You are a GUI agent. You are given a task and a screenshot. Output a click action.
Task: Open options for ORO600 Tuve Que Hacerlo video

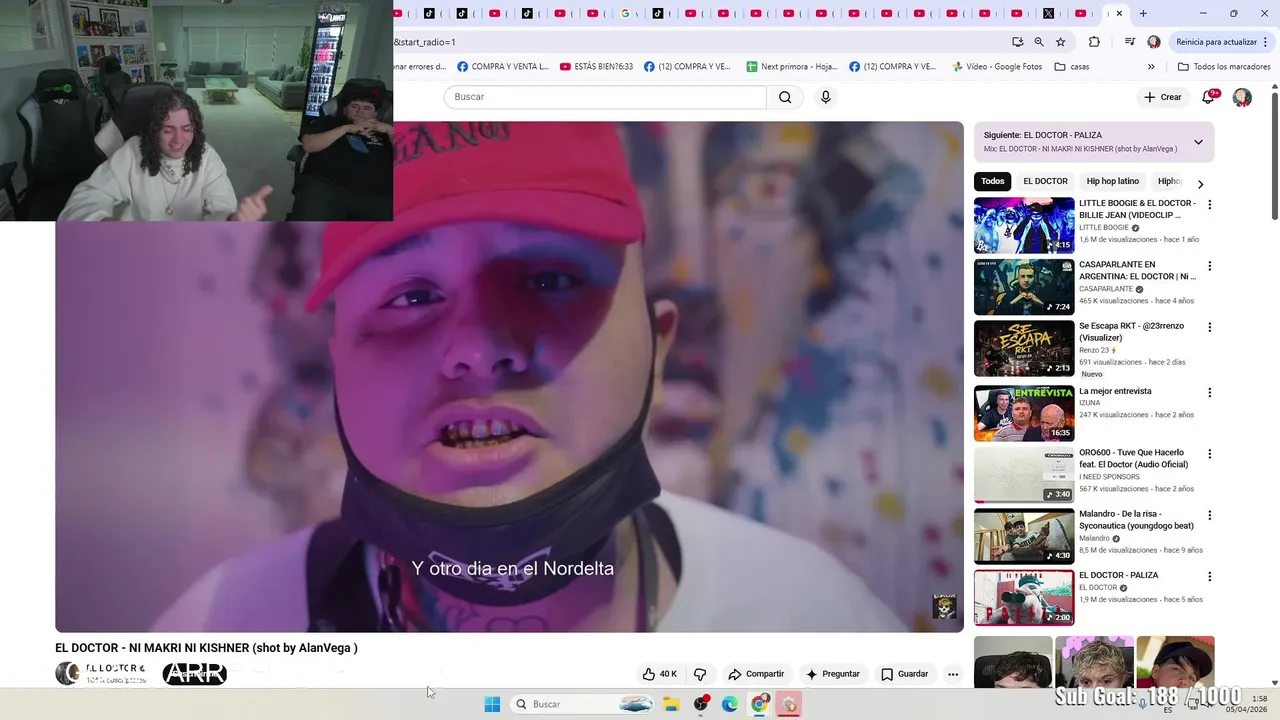pyautogui.click(x=1209, y=454)
